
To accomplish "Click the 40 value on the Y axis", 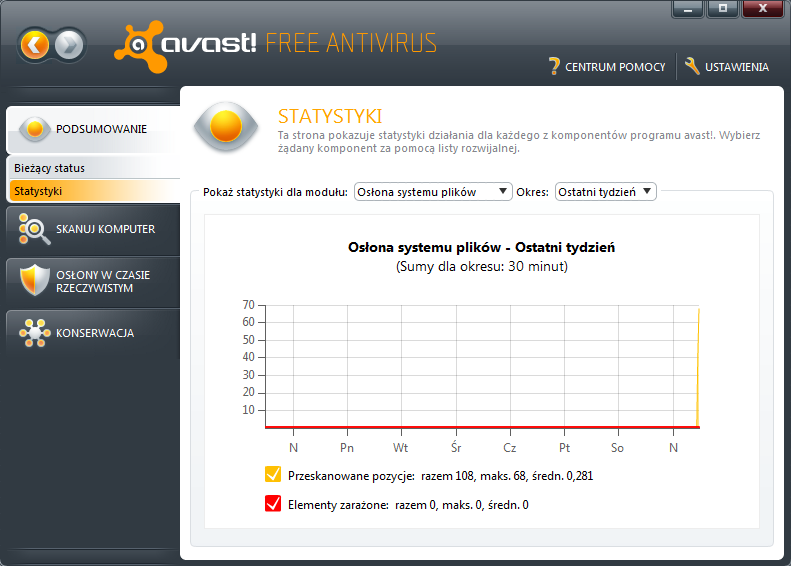I will click(x=249, y=357).
